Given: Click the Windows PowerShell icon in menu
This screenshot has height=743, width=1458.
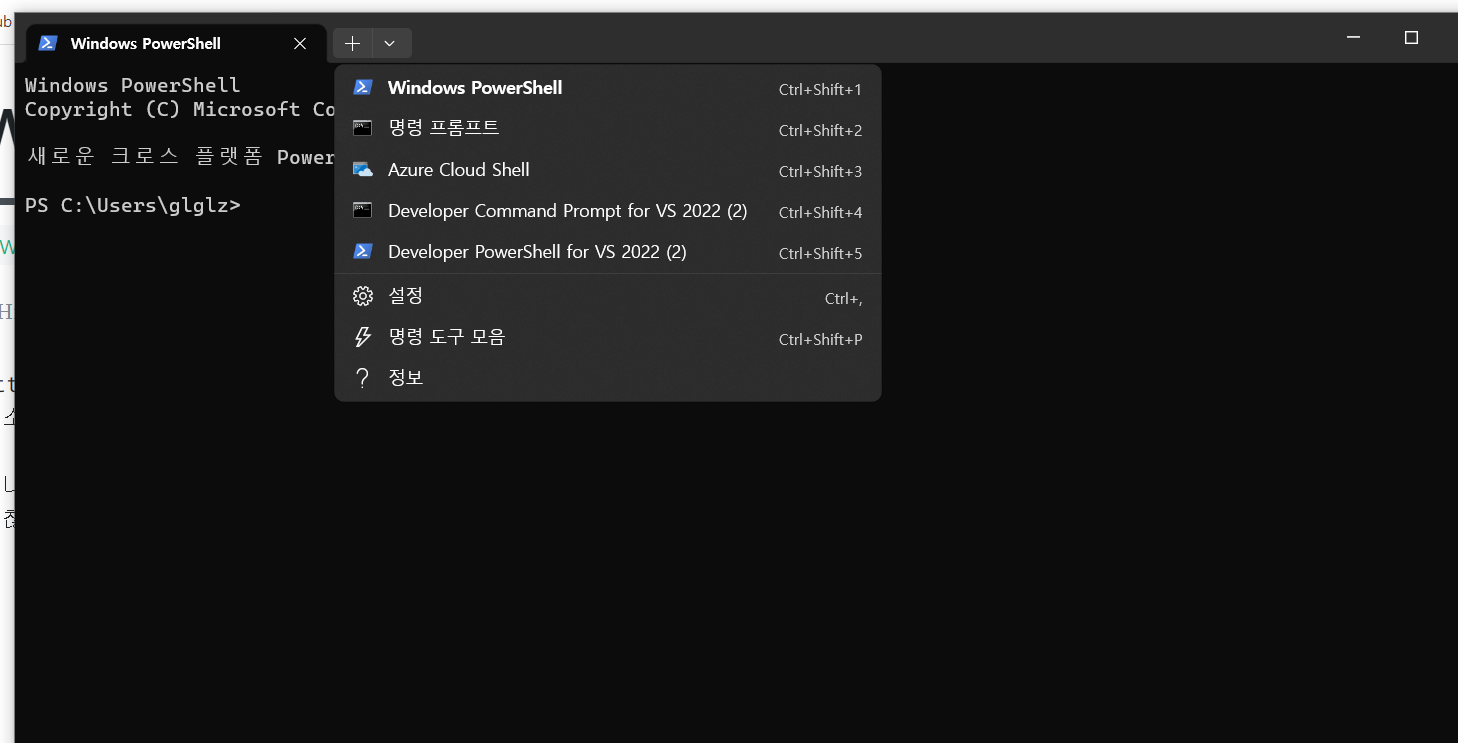Looking at the screenshot, I should pyautogui.click(x=363, y=88).
